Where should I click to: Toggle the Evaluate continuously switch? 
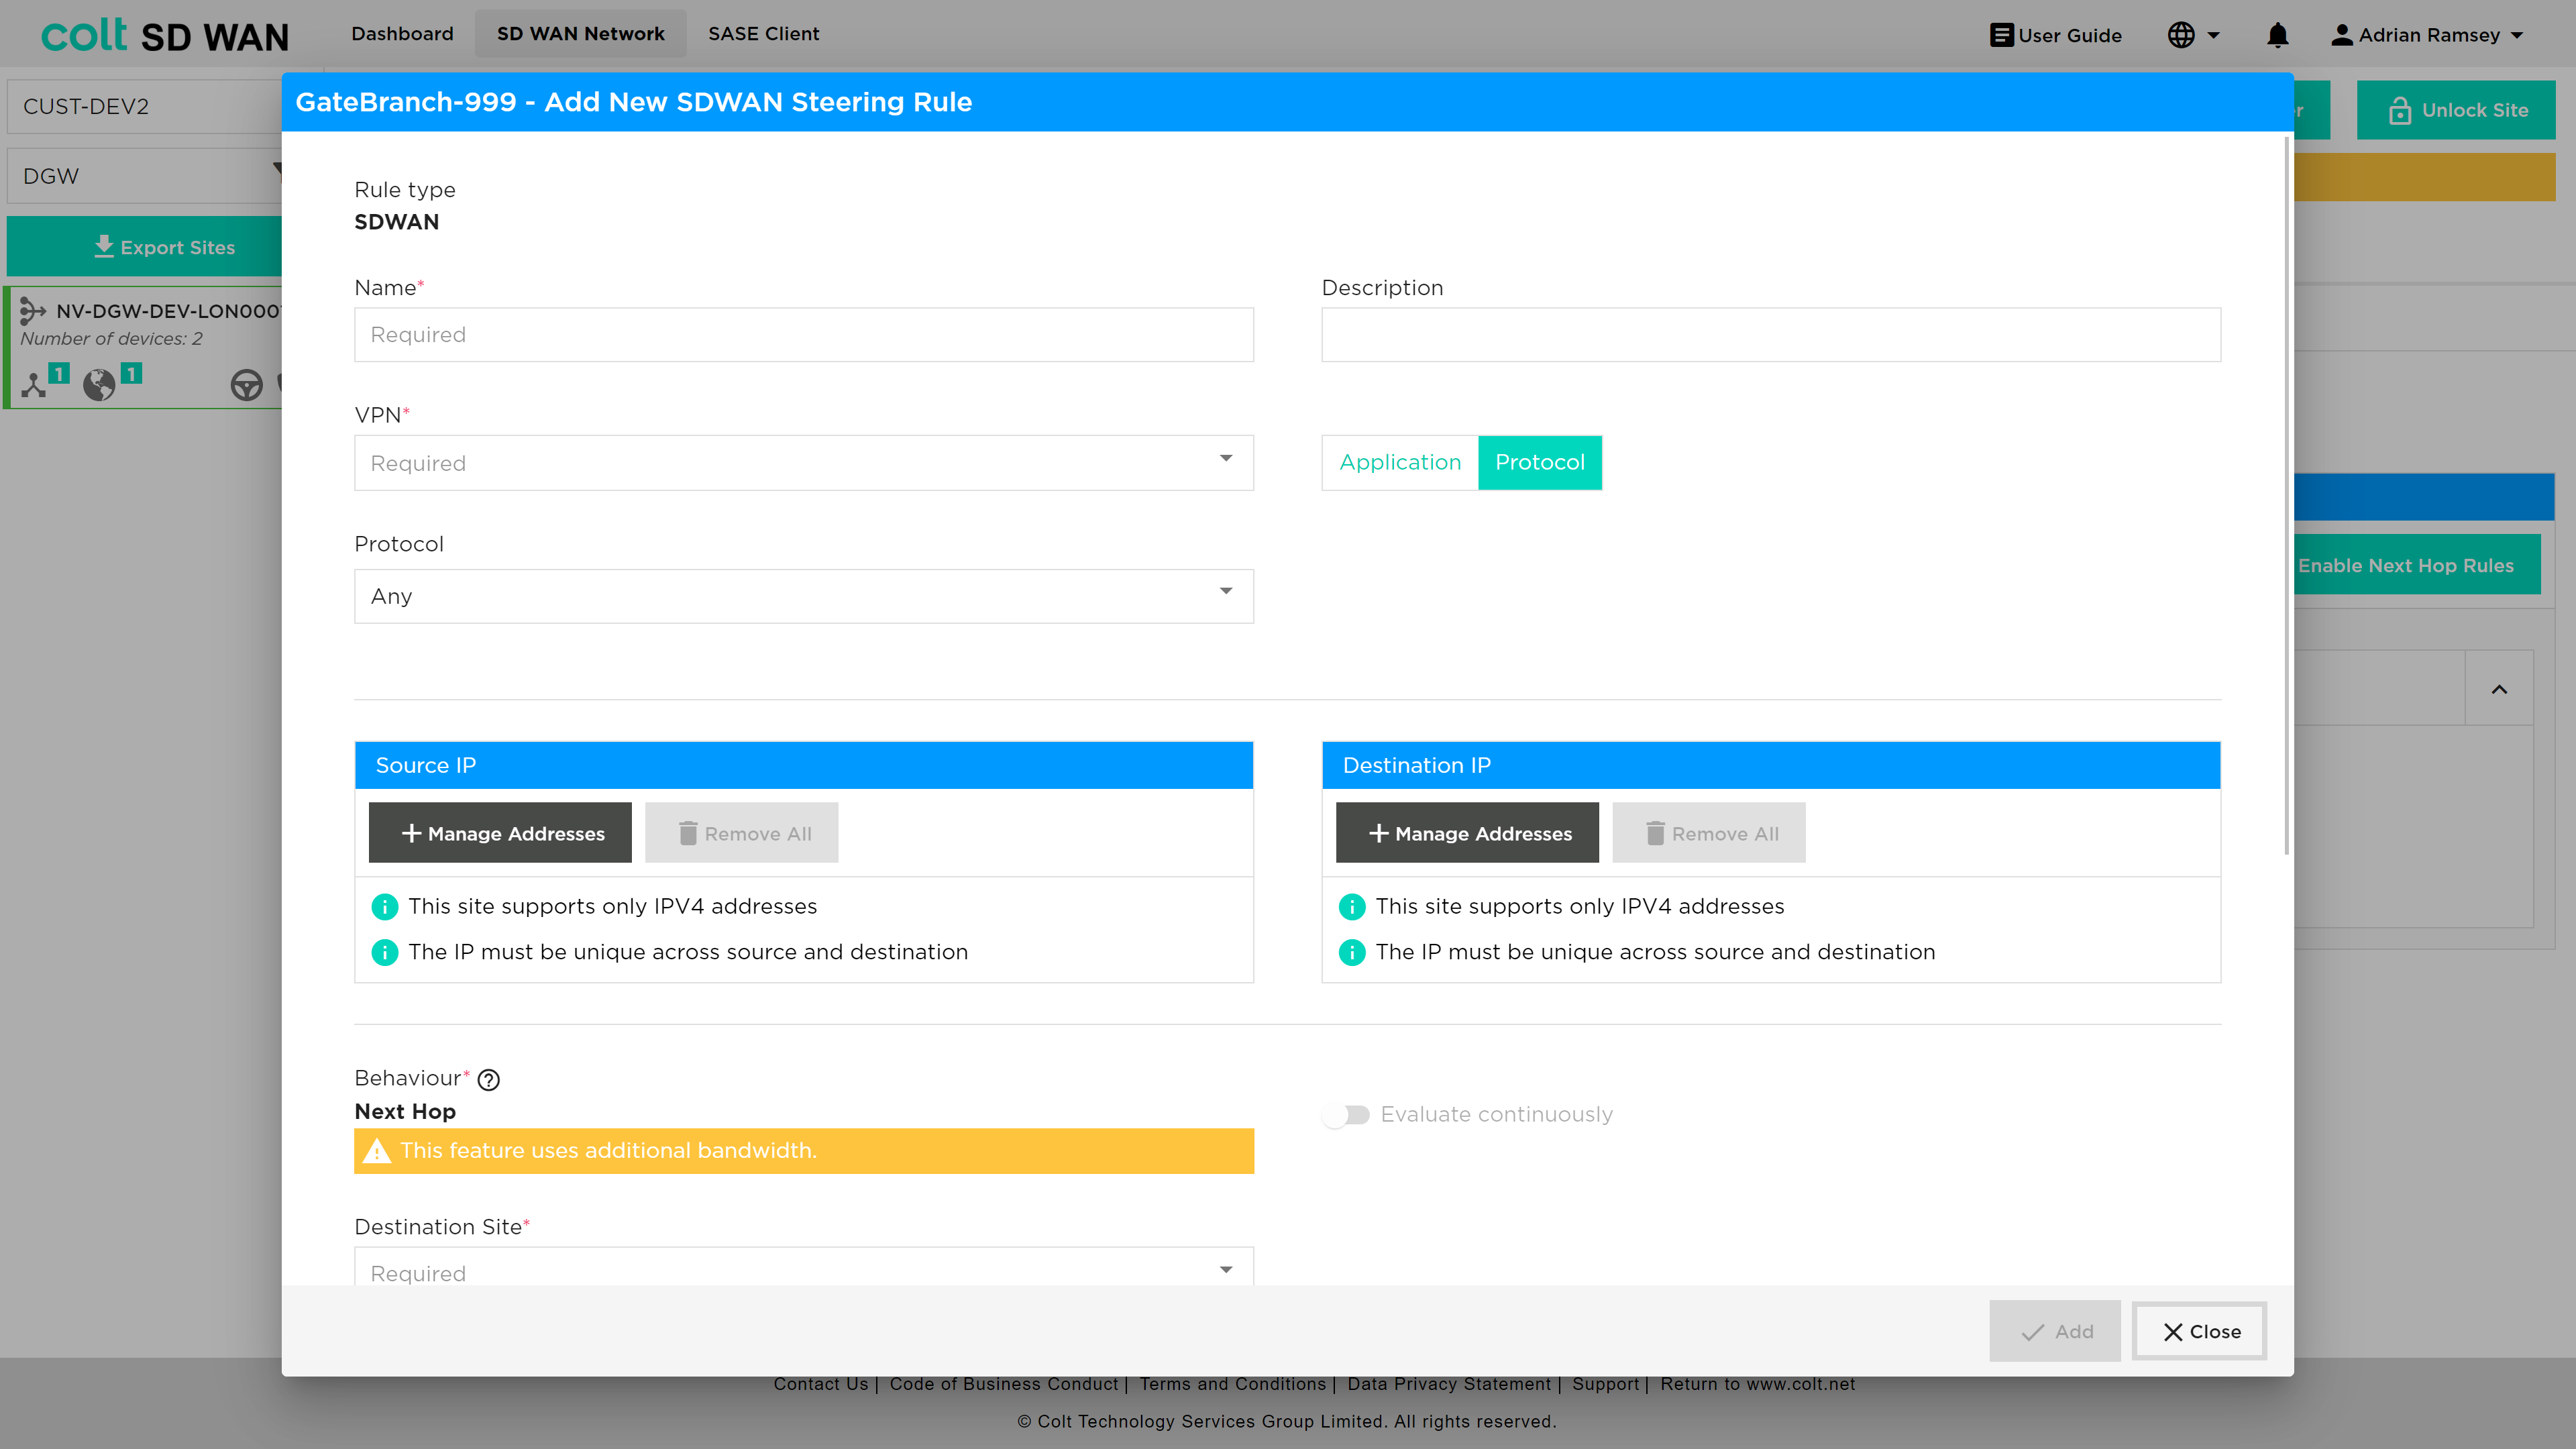[x=1345, y=1115]
